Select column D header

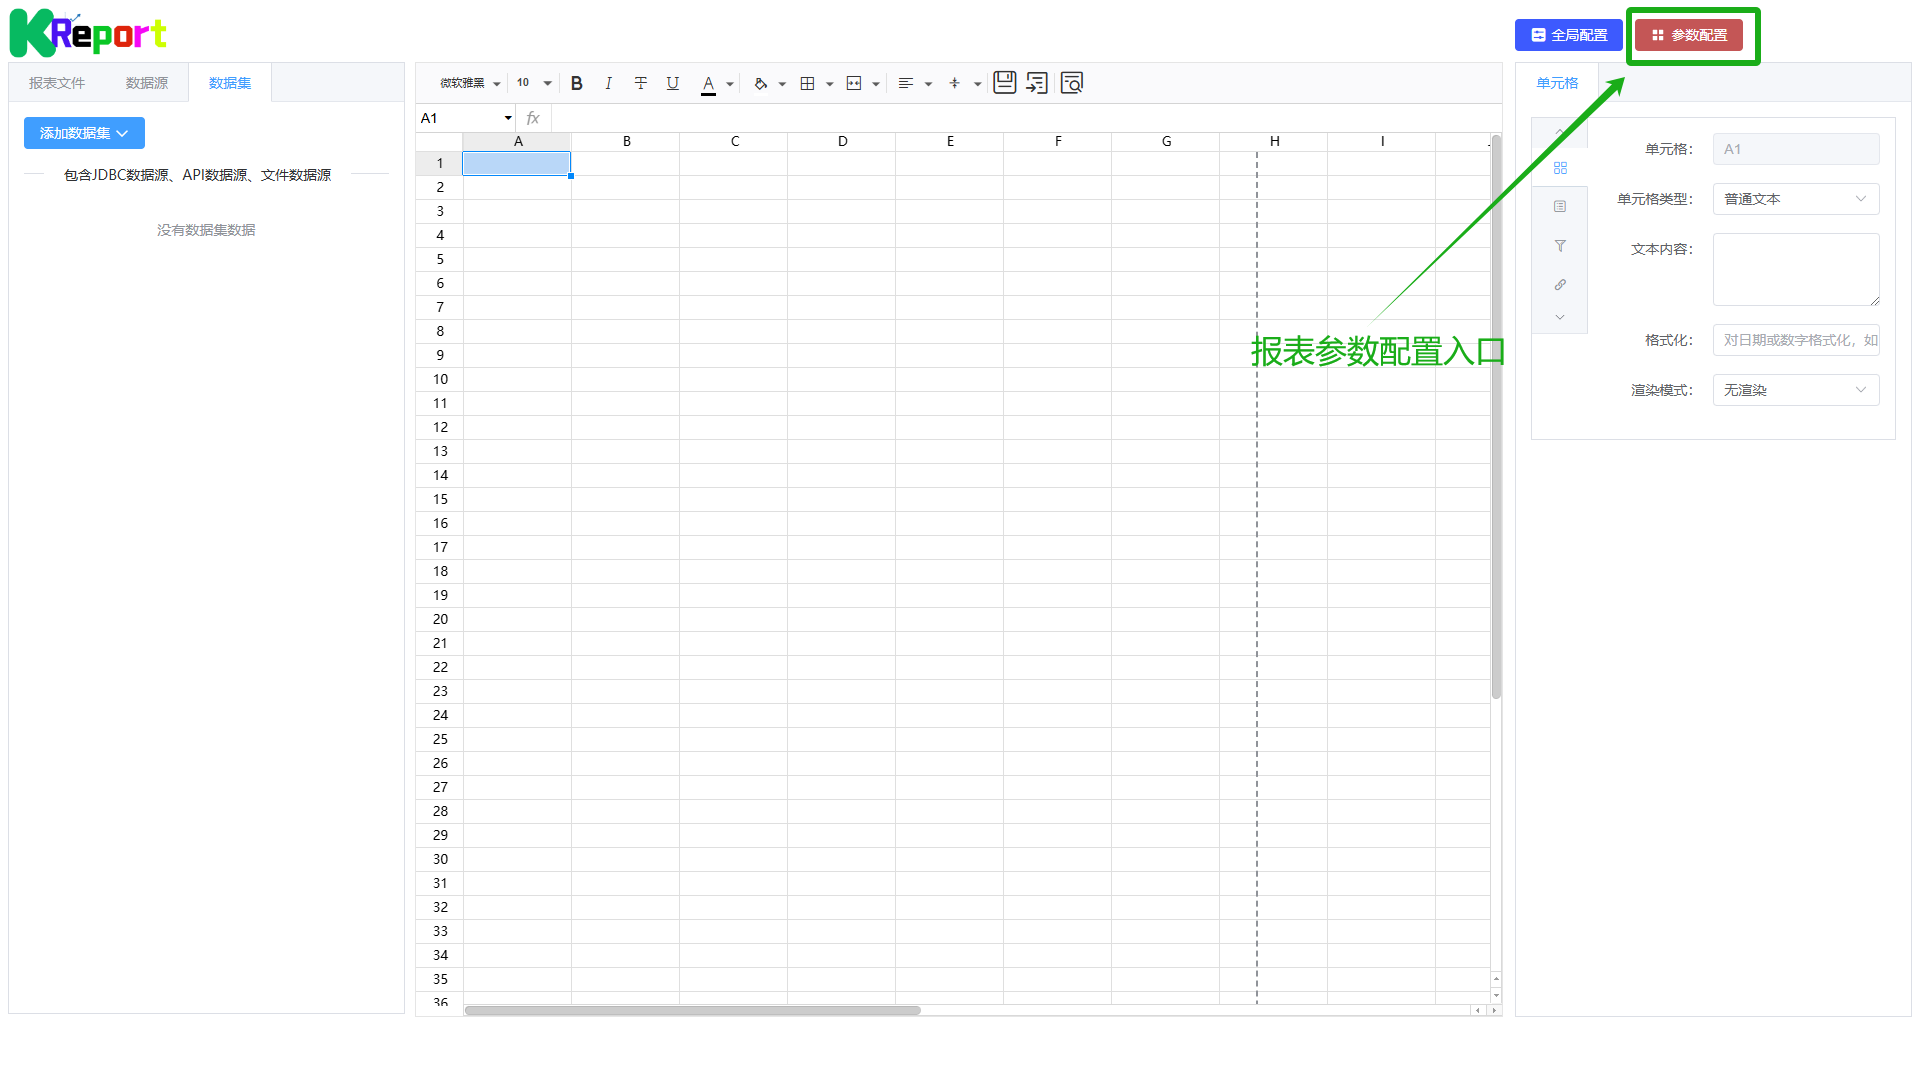coord(842,141)
